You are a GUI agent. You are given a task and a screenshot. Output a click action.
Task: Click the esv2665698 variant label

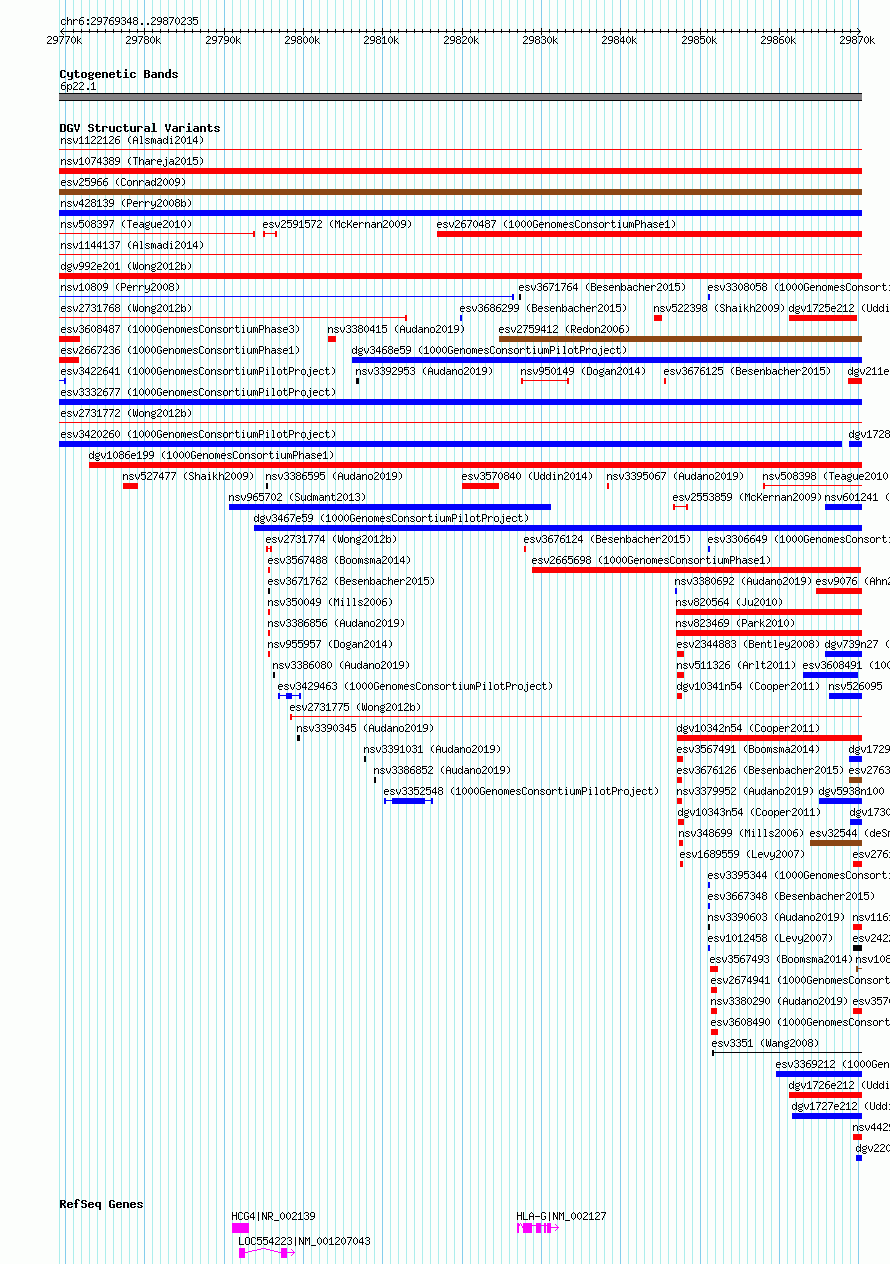[651, 560]
